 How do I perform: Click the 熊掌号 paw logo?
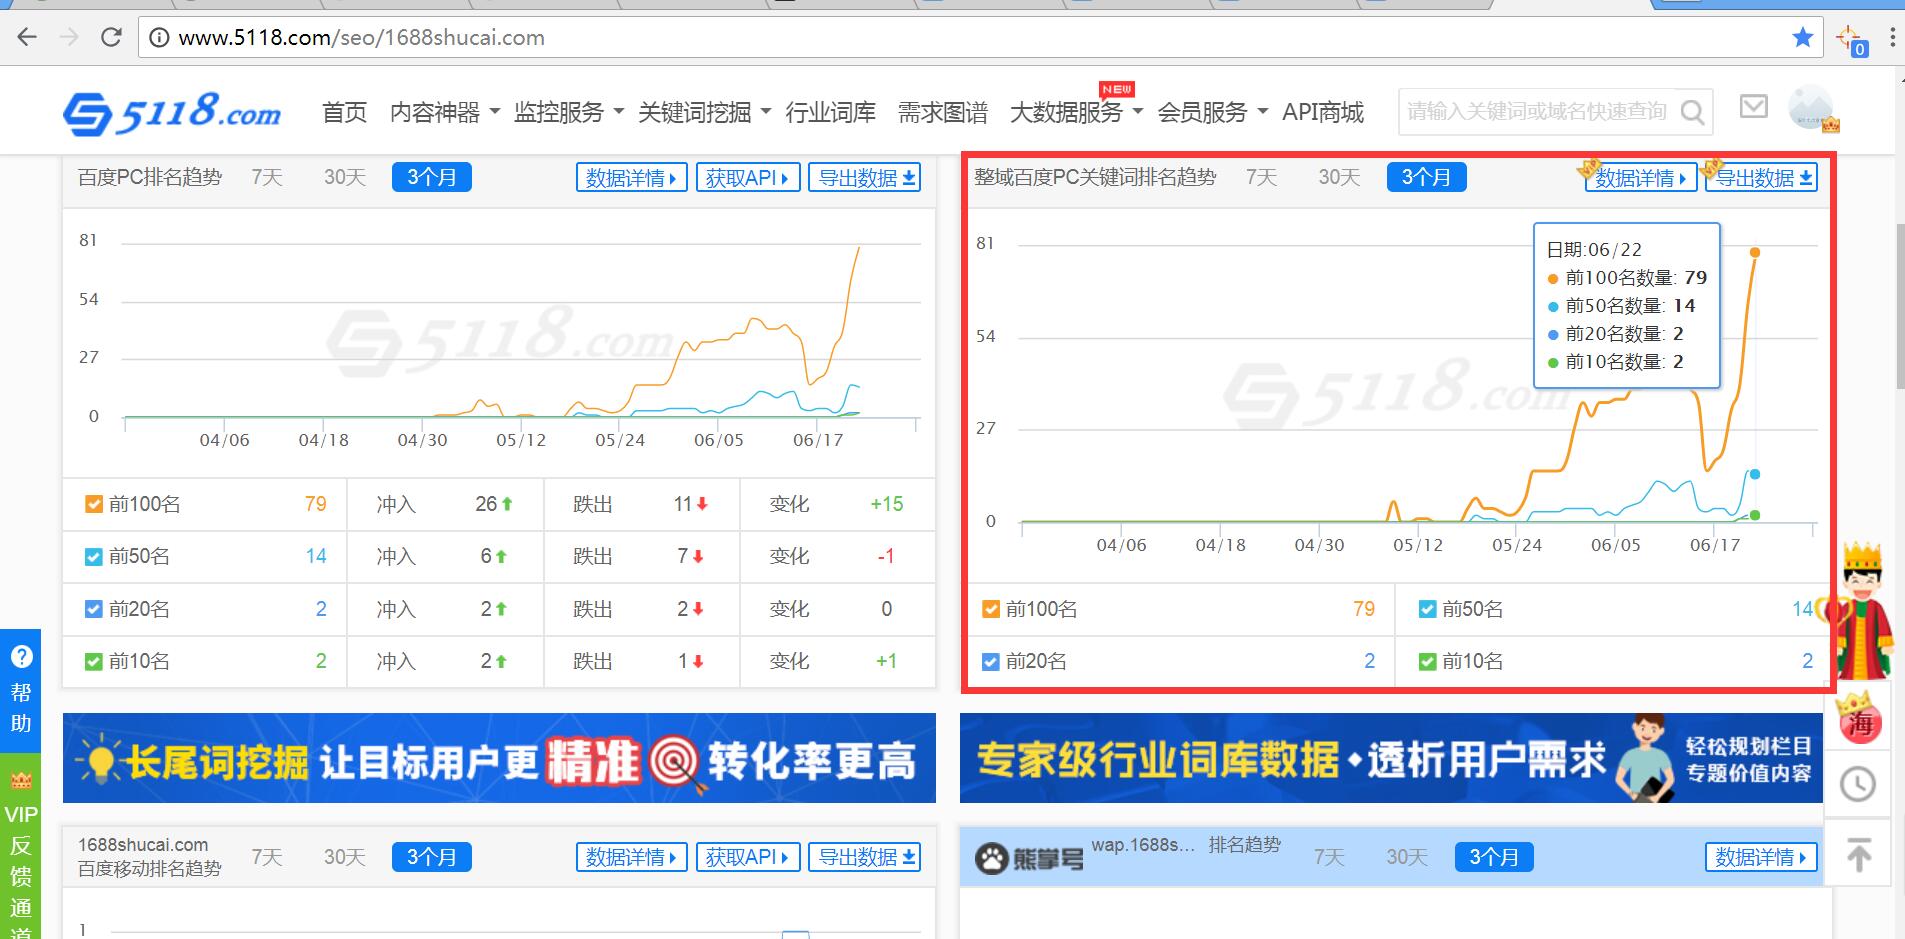(1029, 858)
